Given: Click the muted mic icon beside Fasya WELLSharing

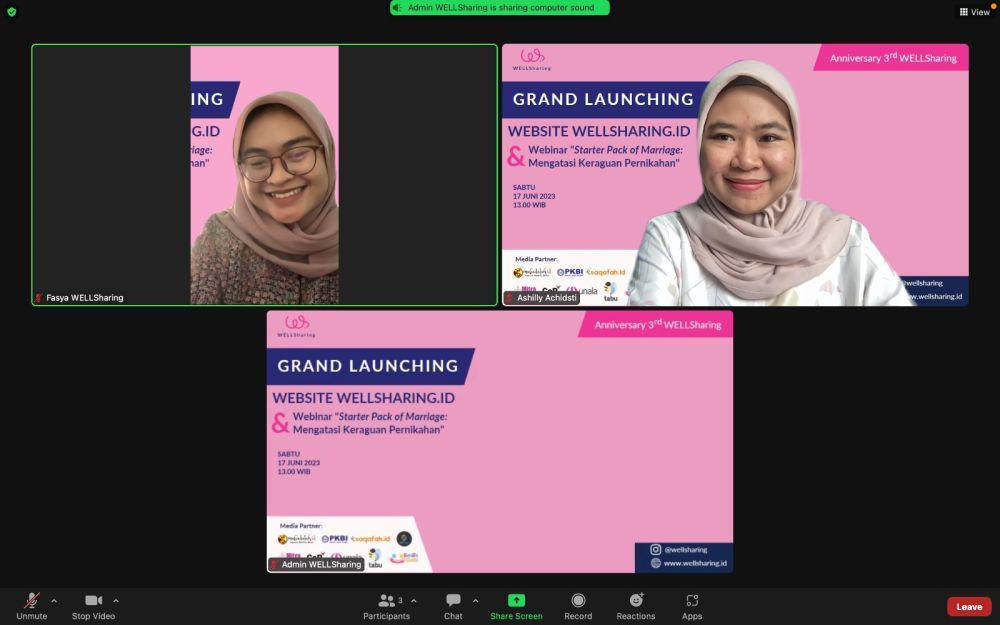Looking at the screenshot, I should (x=38, y=298).
